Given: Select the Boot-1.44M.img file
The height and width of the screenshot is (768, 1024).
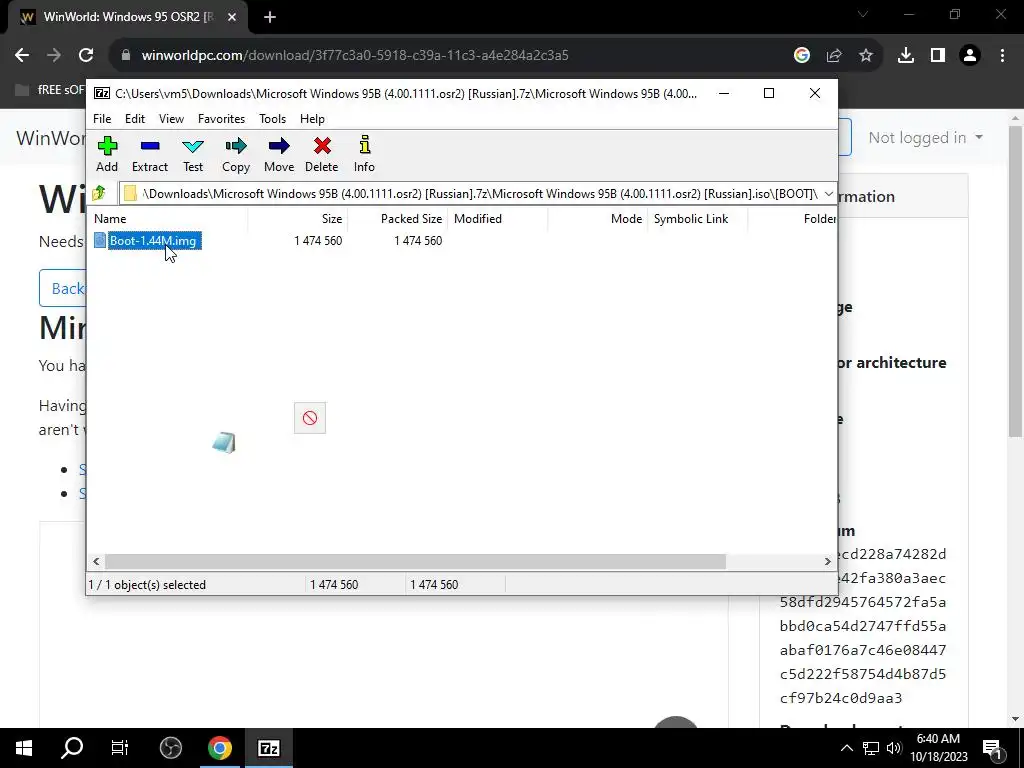Looking at the screenshot, I should click(153, 241).
